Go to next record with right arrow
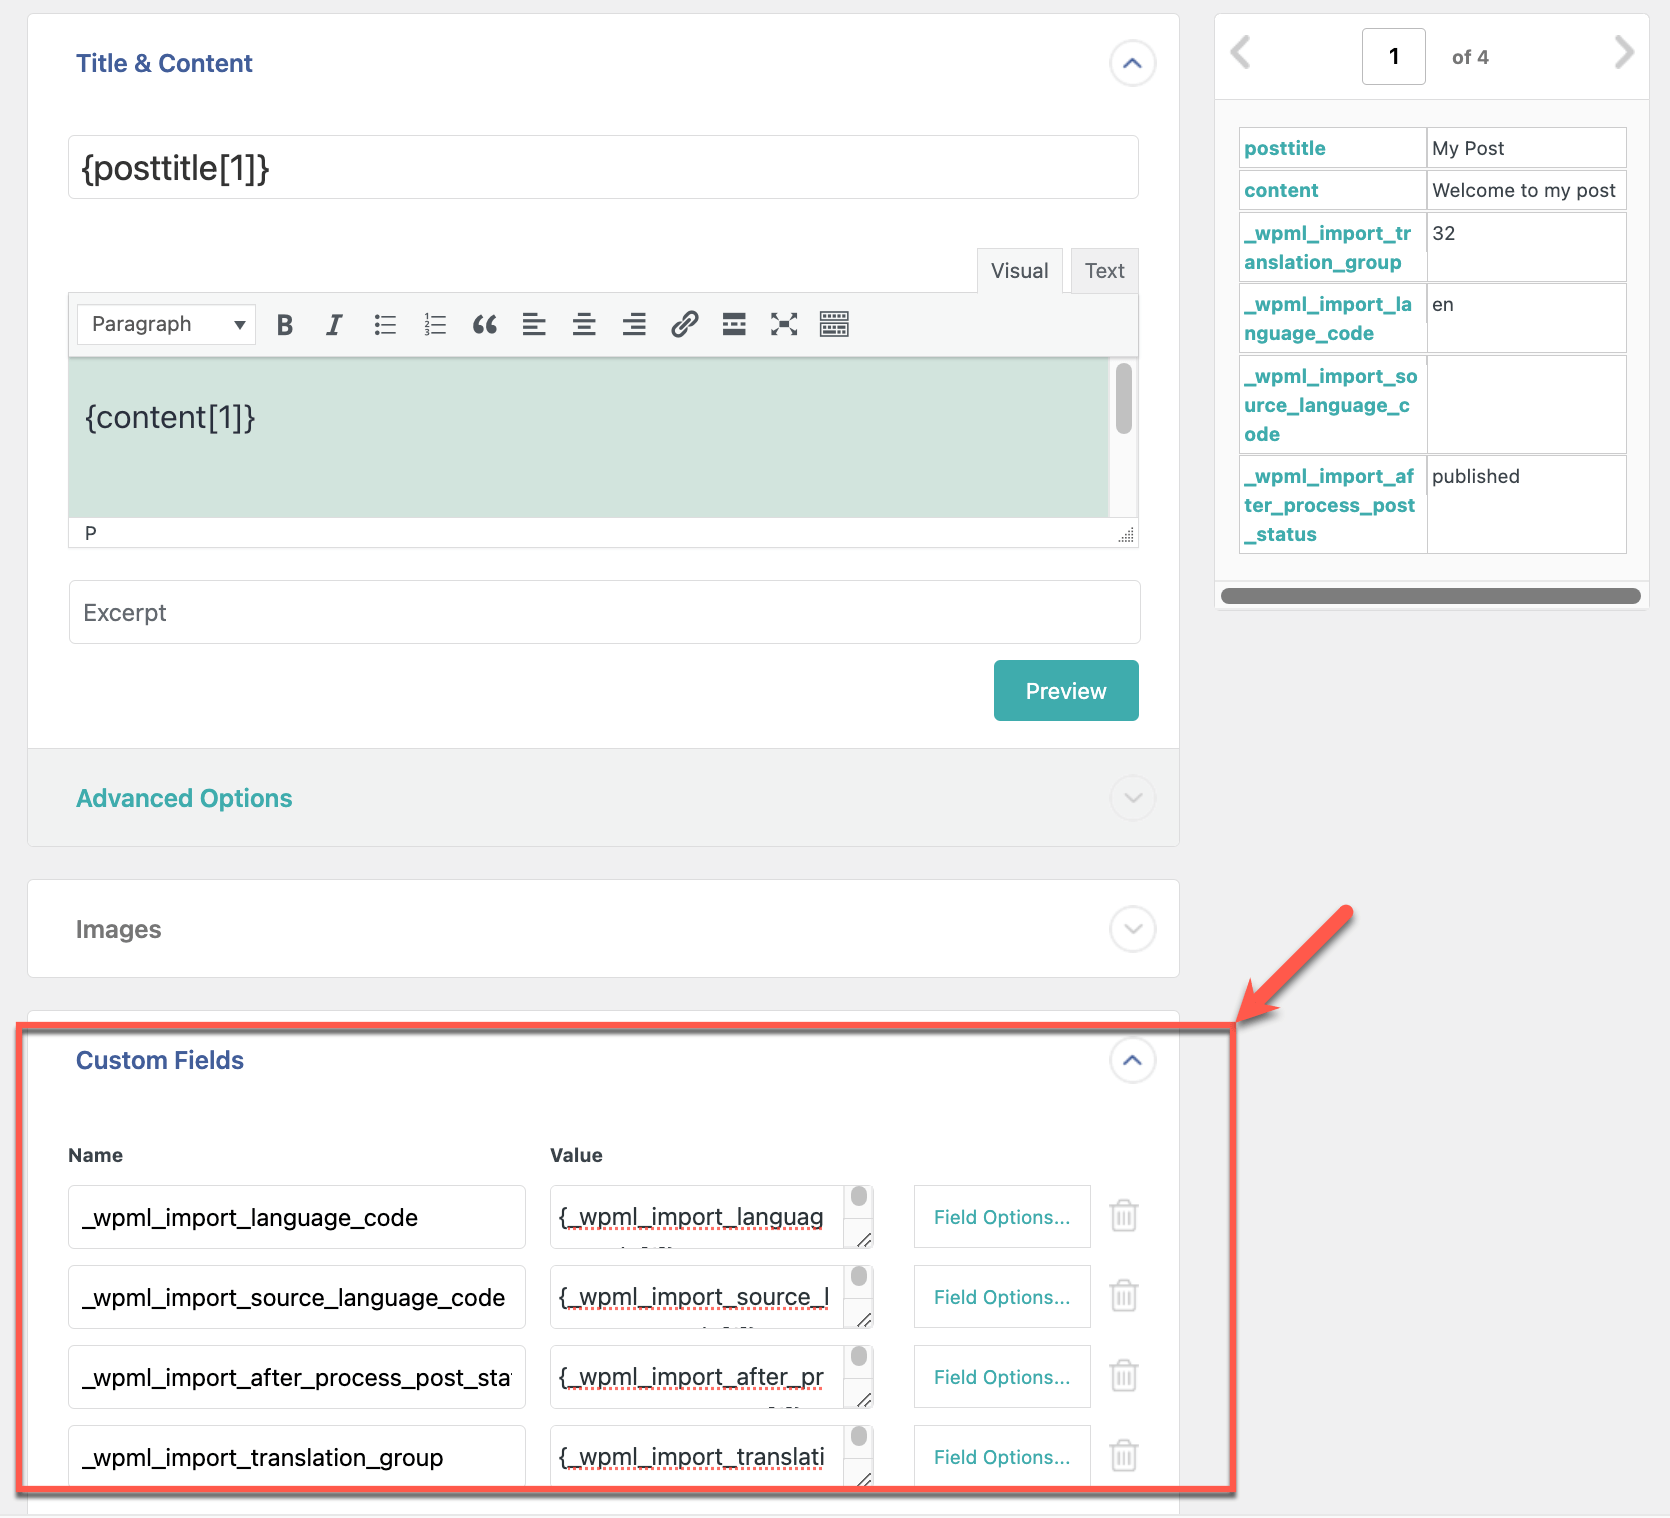This screenshot has height=1518, width=1670. (1624, 53)
